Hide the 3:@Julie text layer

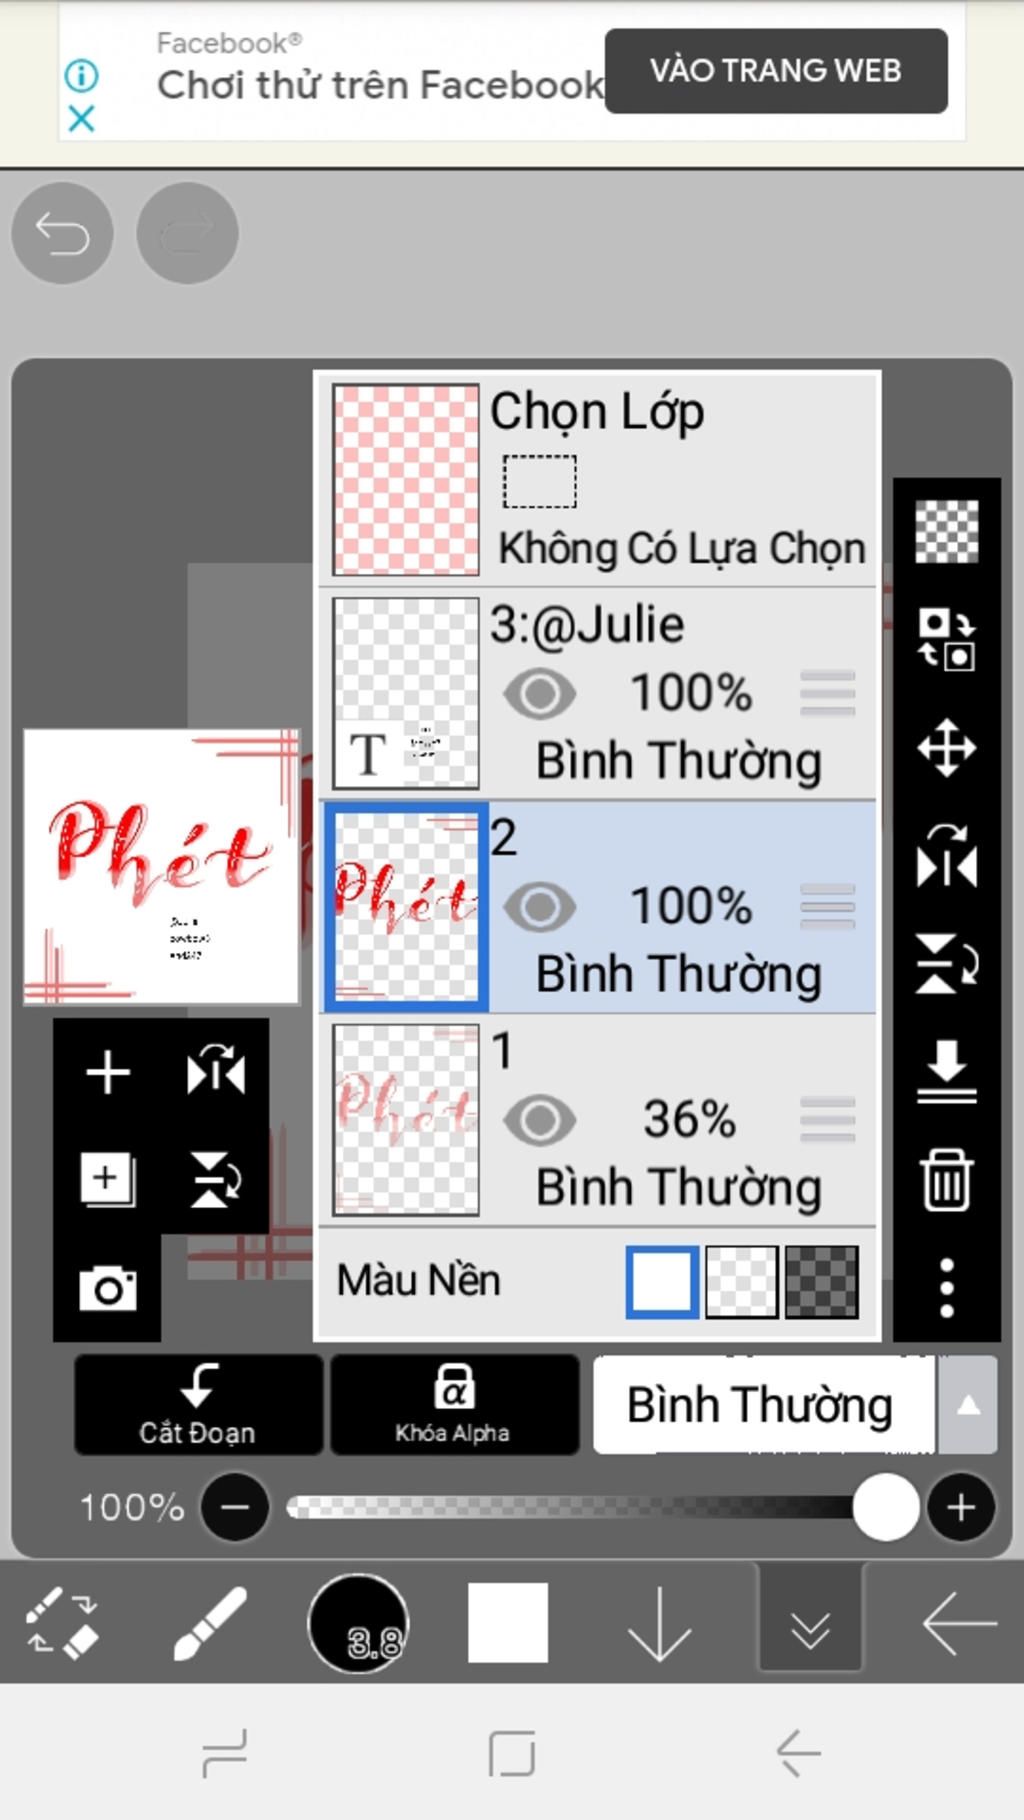point(540,694)
